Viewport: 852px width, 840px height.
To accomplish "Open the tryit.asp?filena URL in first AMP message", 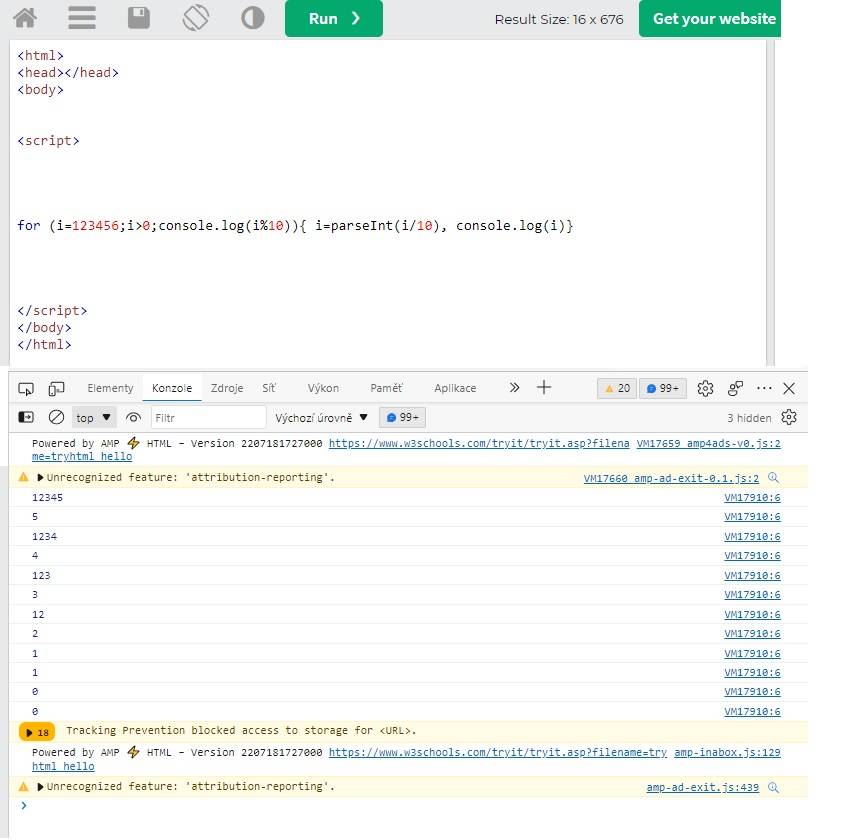I will click(479, 443).
